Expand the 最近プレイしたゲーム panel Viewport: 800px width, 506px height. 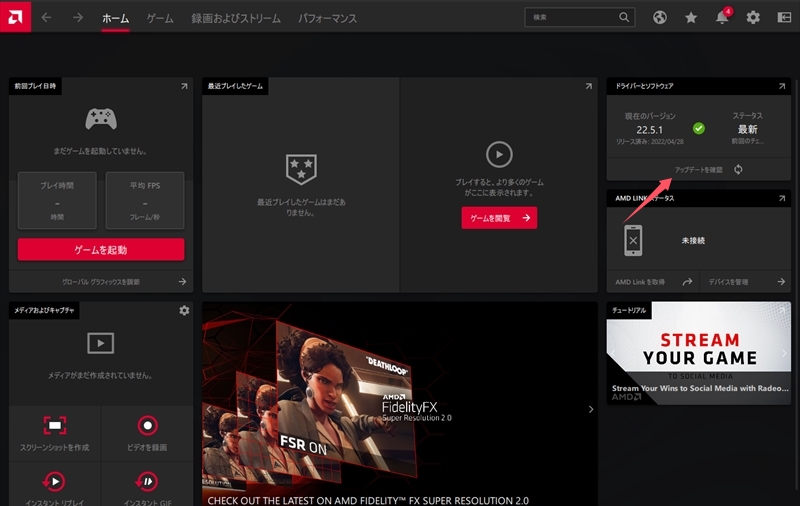click(x=589, y=86)
